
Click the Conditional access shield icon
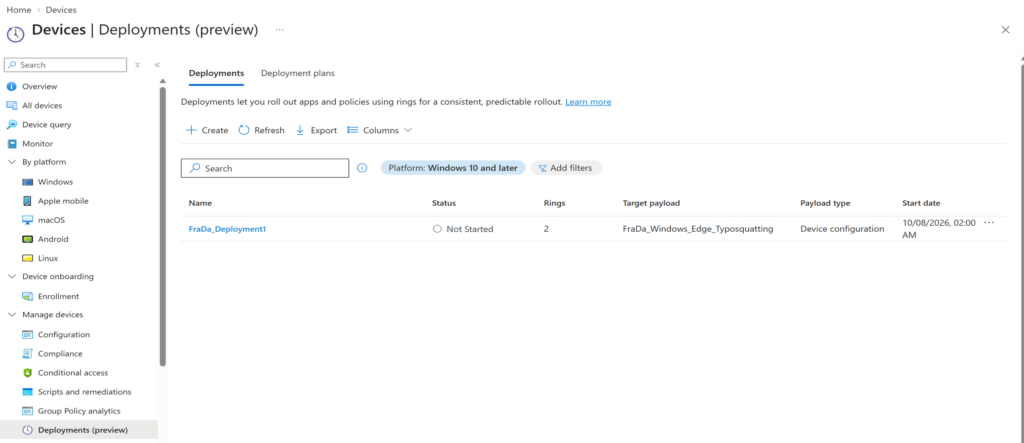click(27, 372)
